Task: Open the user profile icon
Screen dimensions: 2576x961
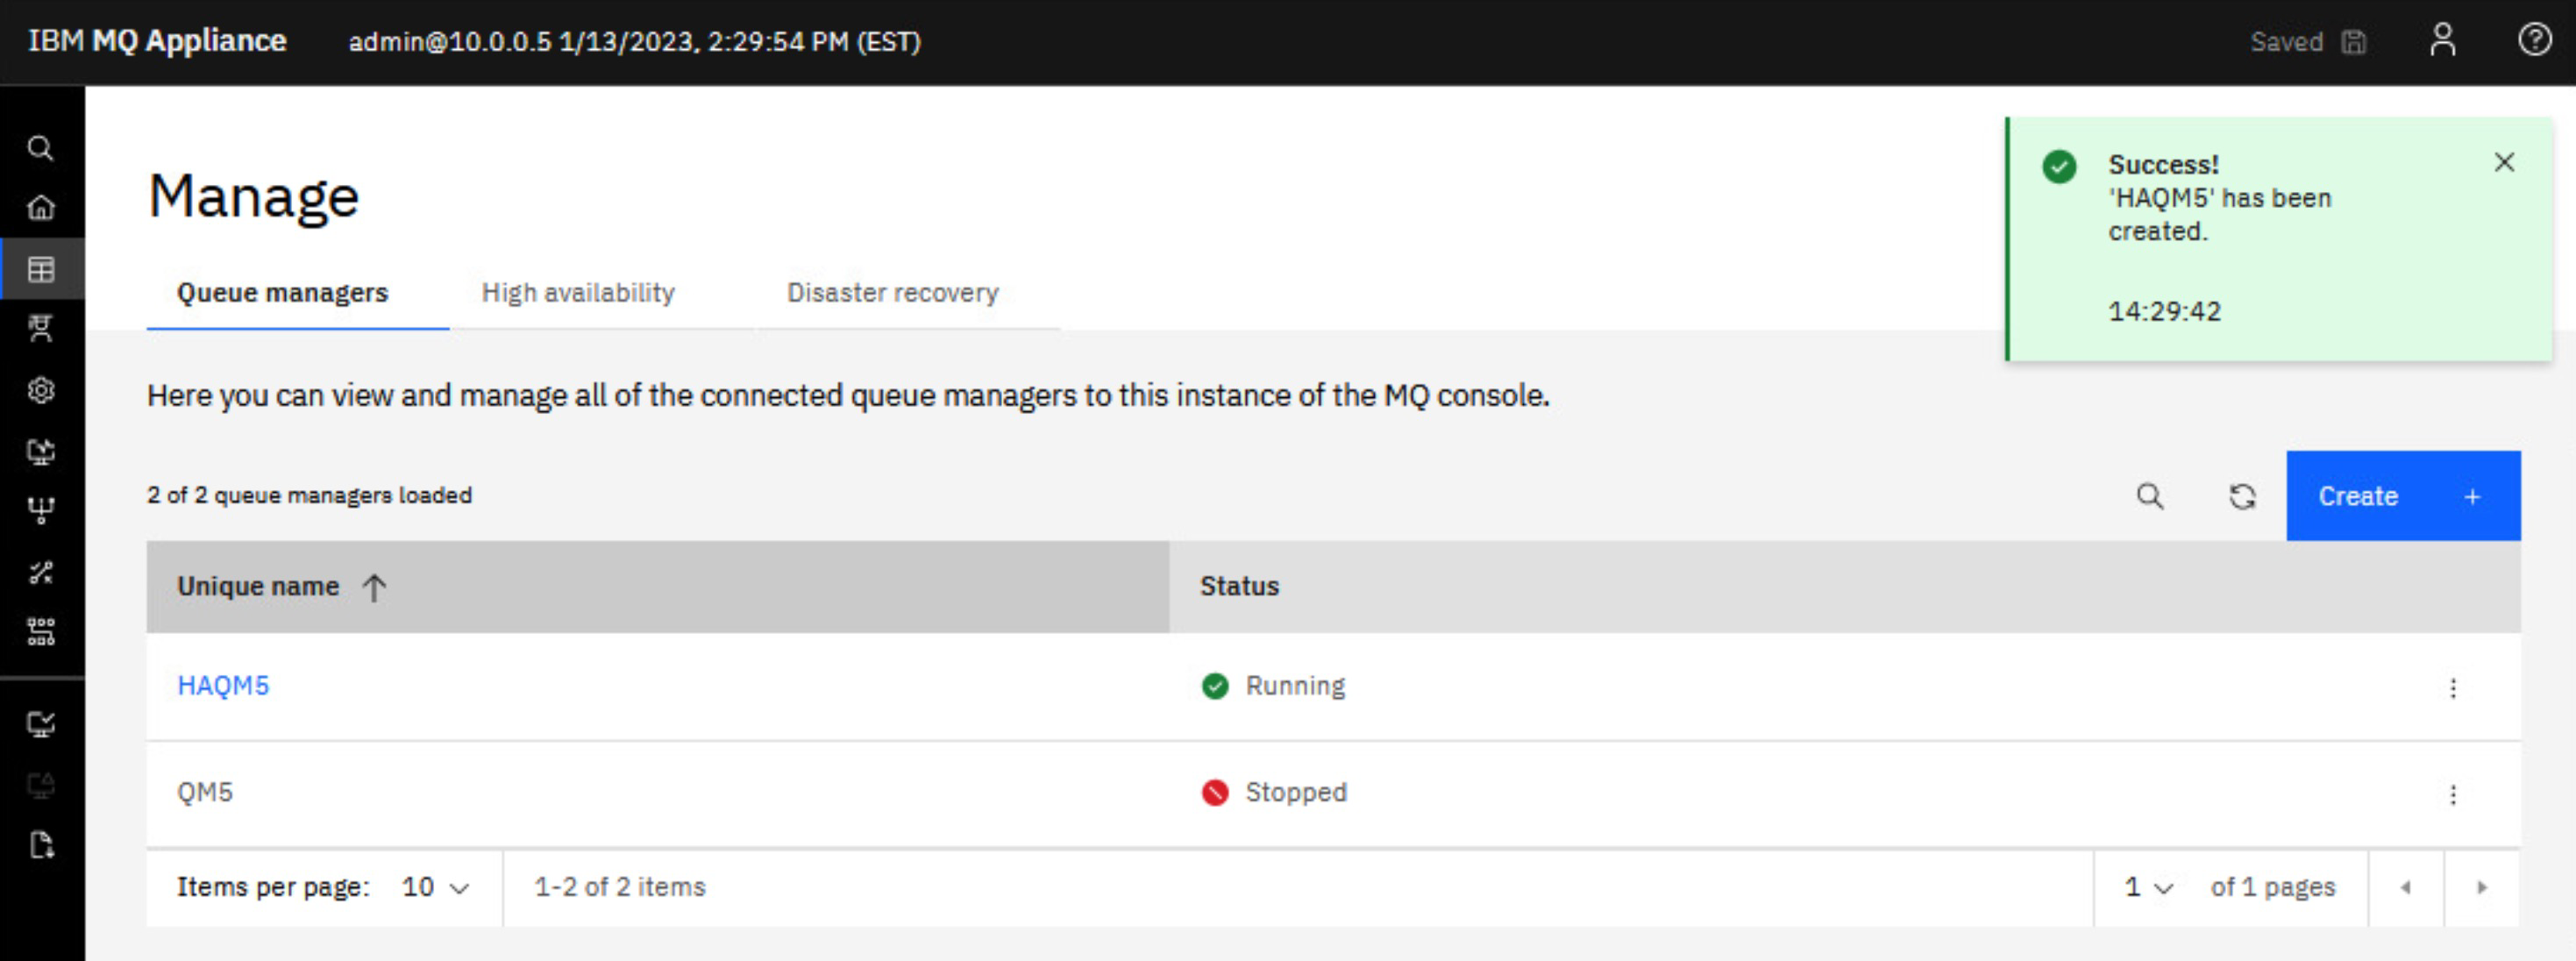Action: click(x=2443, y=41)
